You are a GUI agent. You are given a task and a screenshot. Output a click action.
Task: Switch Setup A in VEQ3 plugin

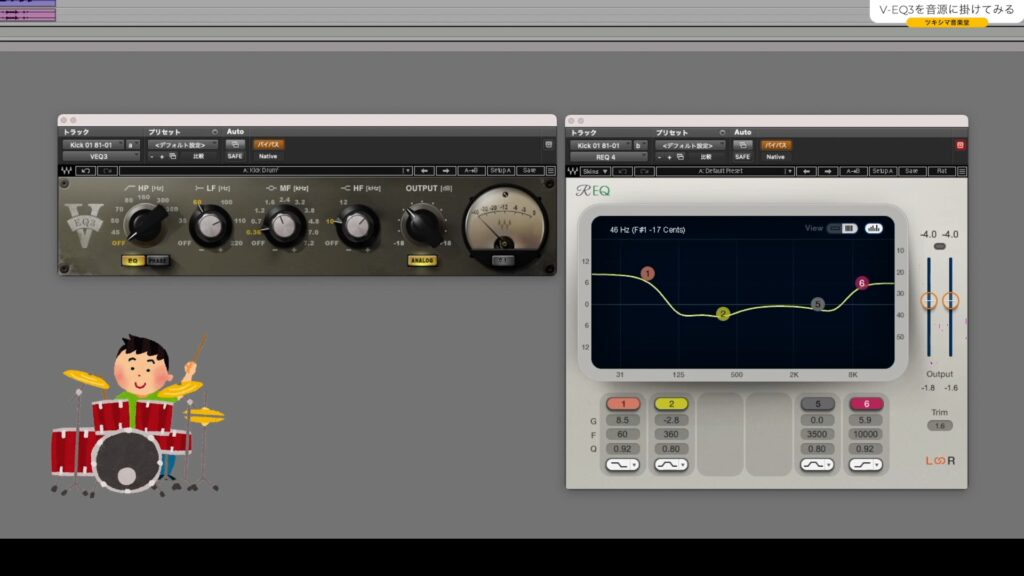(x=501, y=170)
